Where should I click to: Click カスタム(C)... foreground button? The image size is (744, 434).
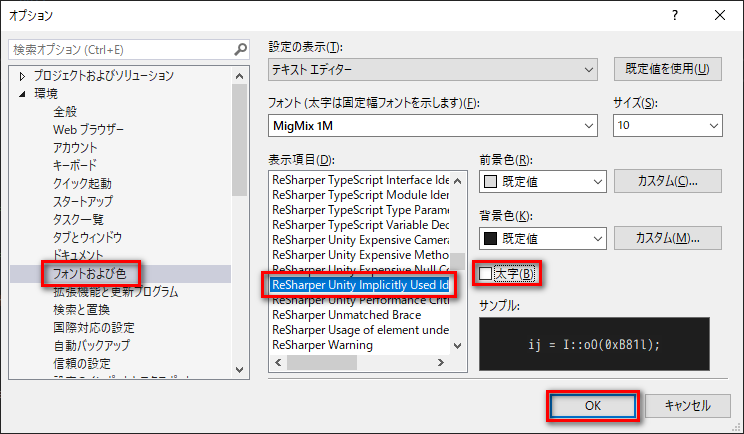[668, 181]
